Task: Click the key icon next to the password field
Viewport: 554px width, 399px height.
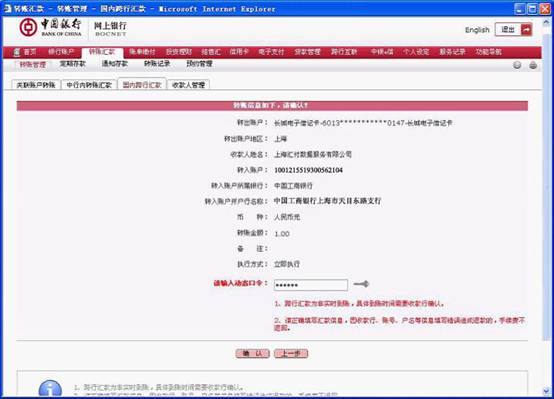Action: pos(361,284)
